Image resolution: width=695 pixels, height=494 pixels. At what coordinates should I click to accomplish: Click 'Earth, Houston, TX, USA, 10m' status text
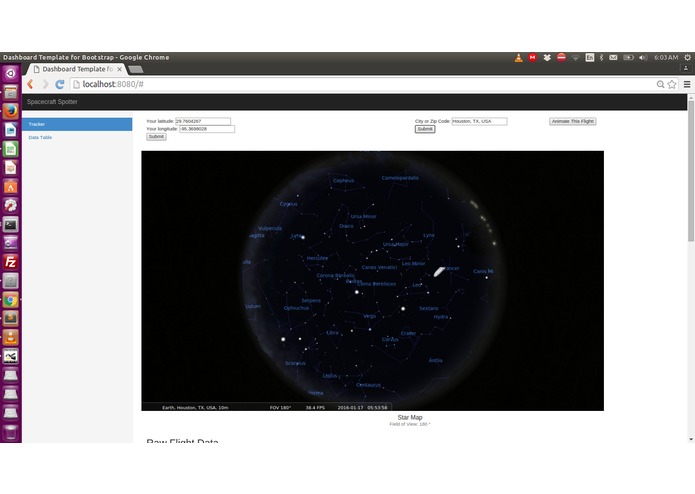(195, 408)
